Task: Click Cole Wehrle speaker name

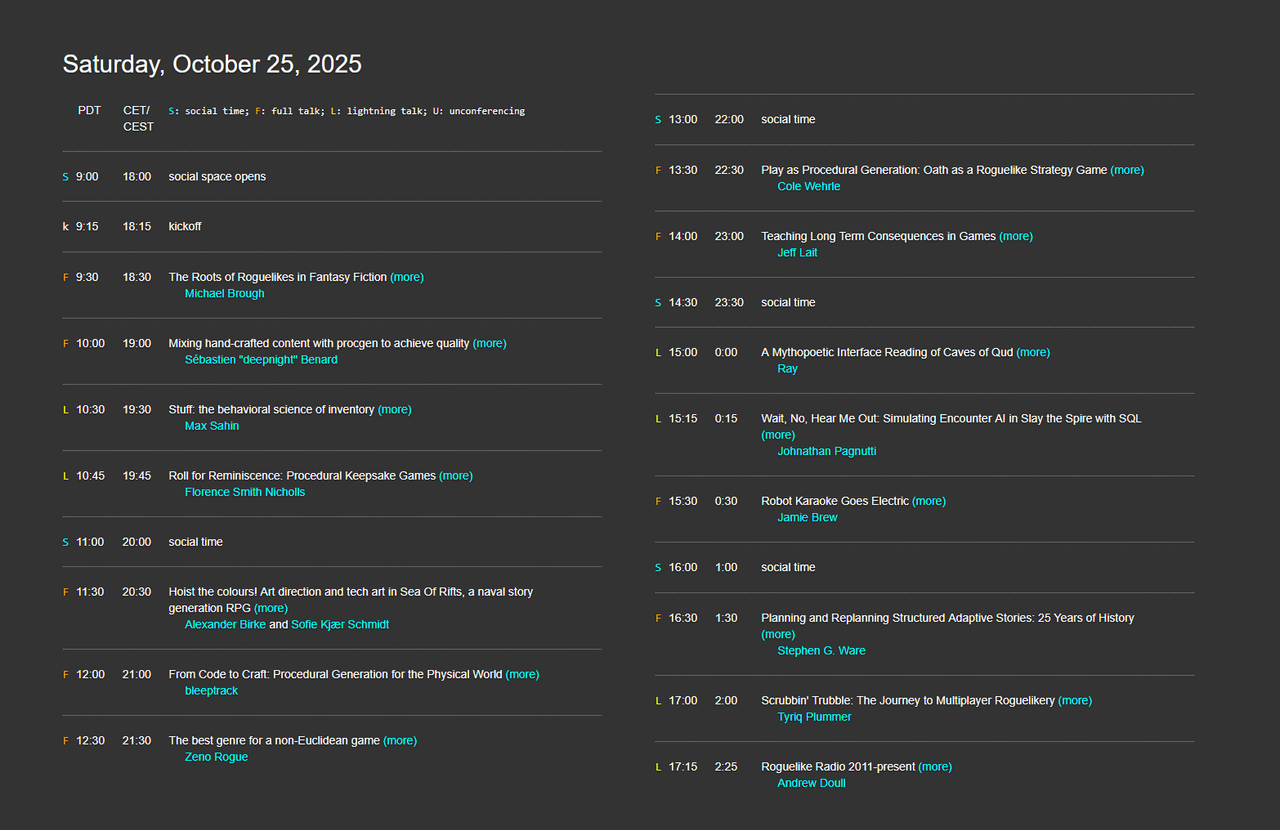Action: pos(809,187)
